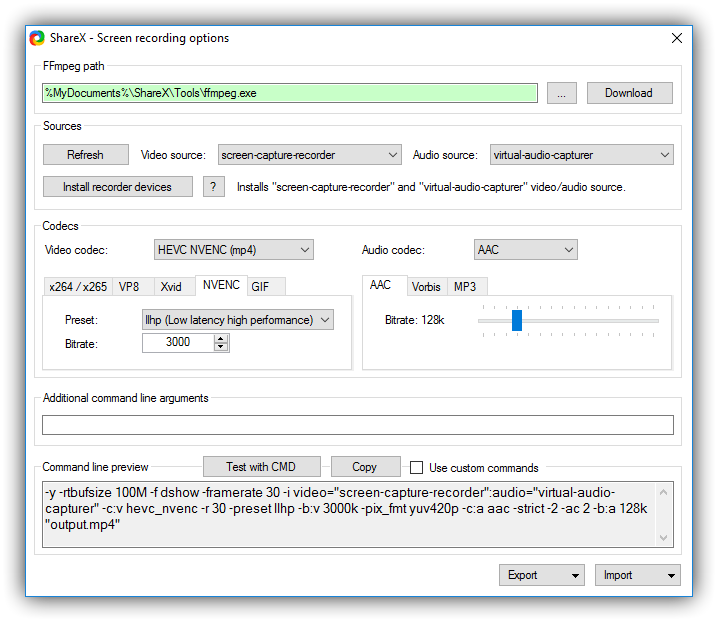The height and width of the screenshot is (622, 718).
Task: Switch to the VP8 tab
Action: (x=133, y=287)
